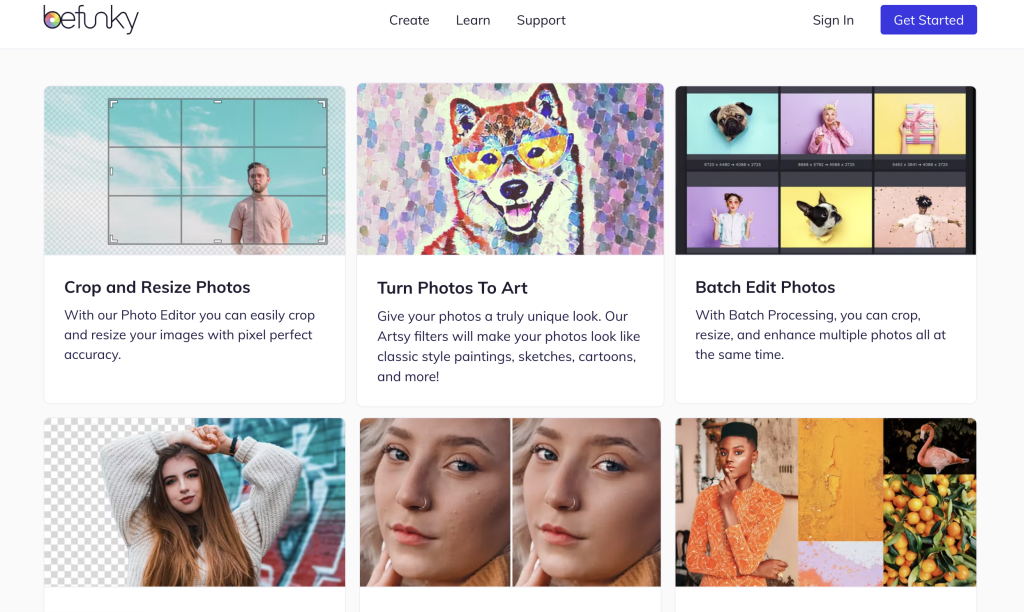
Task: Open the crop grid photo thumbnail
Action: 194,170
